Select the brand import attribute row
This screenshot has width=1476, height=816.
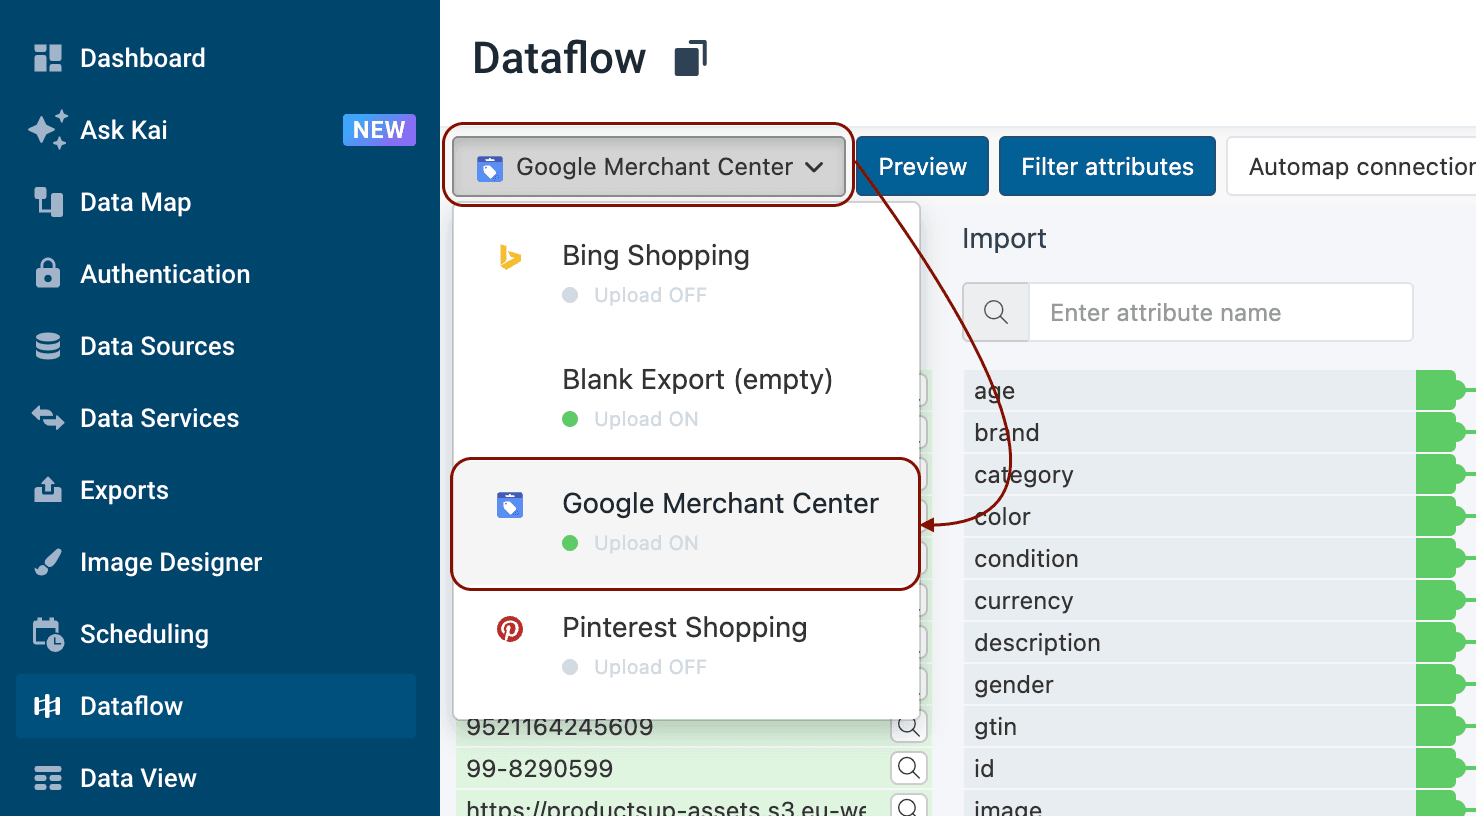pyautogui.click(x=1190, y=433)
